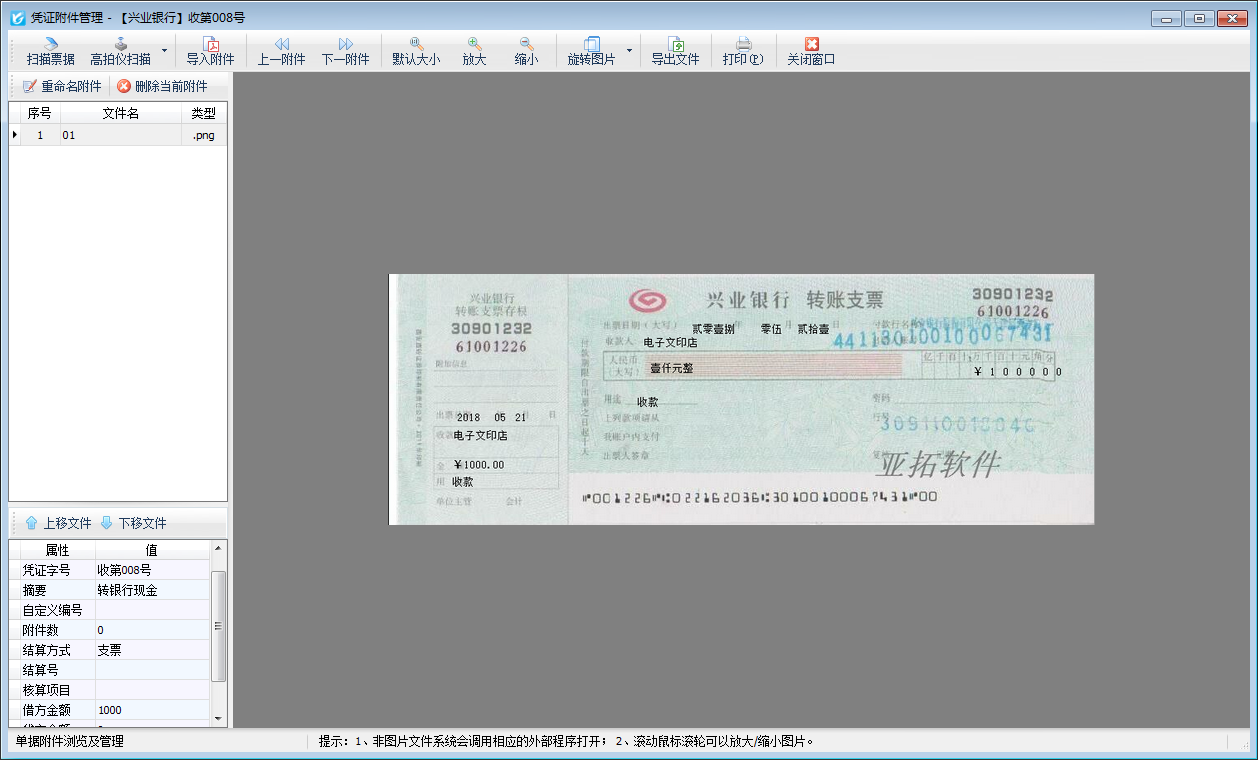The height and width of the screenshot is (760, 1258).
Task: Open the import attachment (导入附件) tool
Action: coord(210,51)
